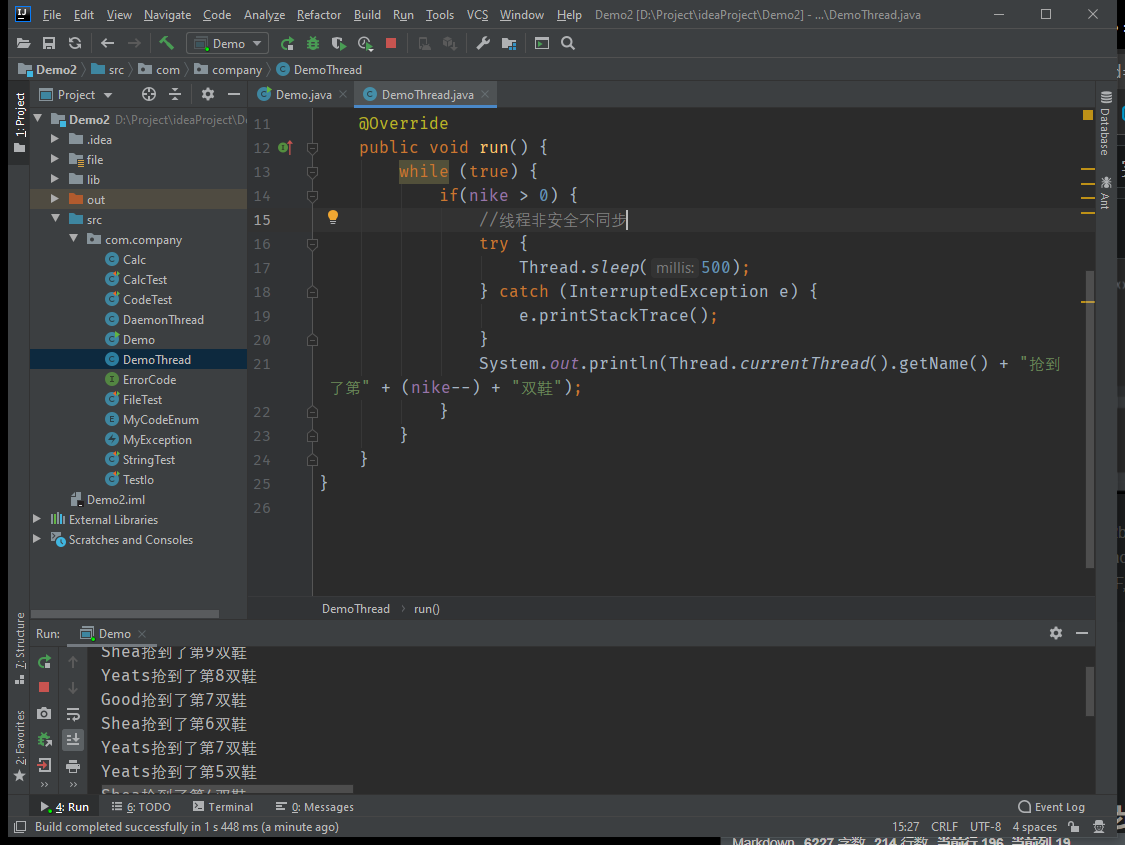Open settings with the wrench icon

483,44
